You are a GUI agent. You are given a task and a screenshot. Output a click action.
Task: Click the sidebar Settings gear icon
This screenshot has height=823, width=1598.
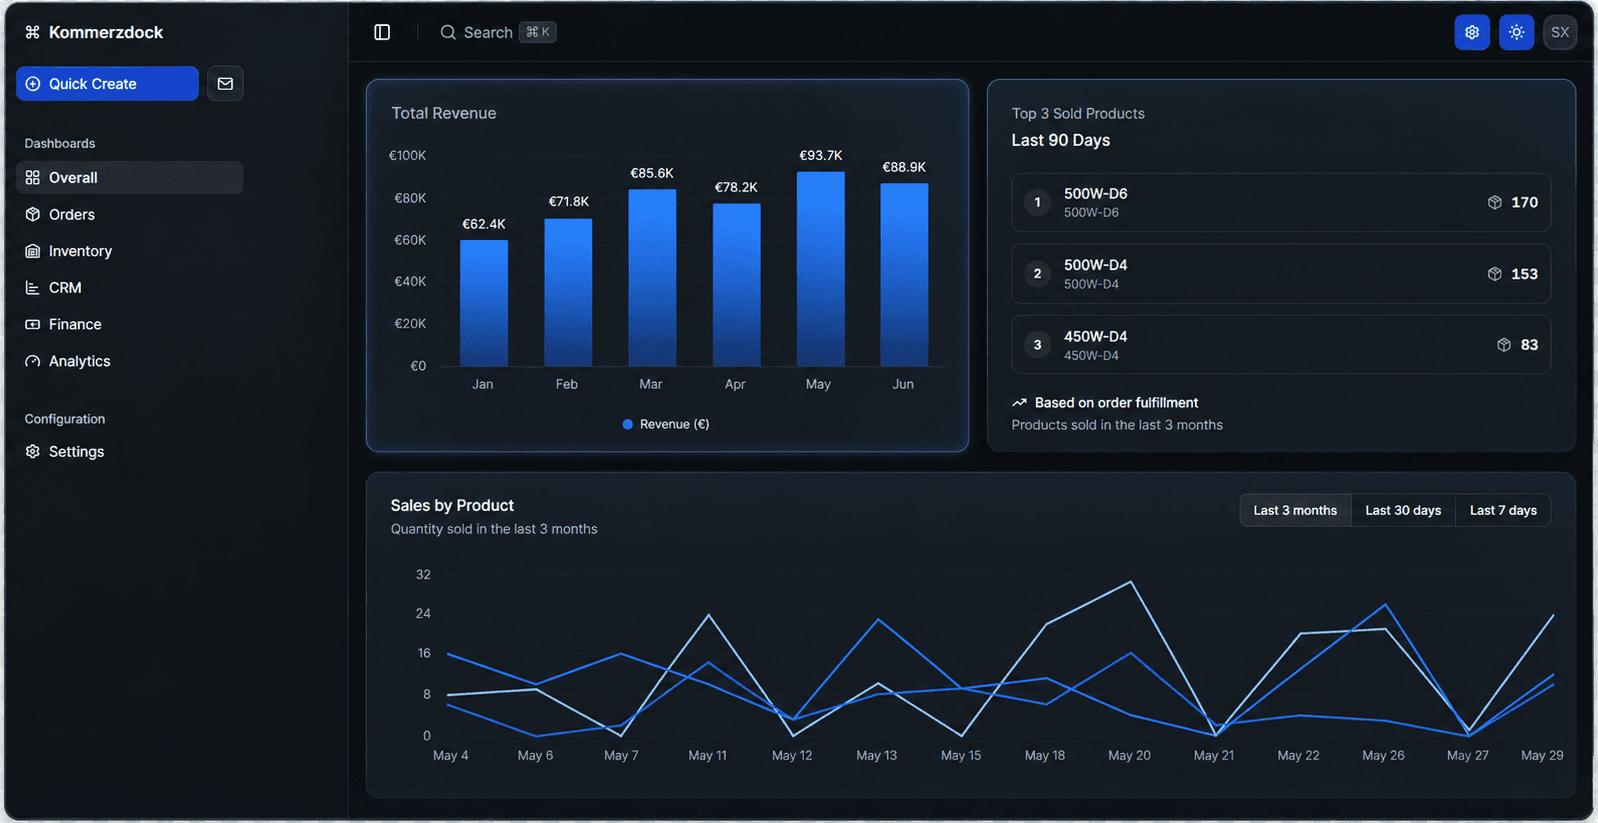[x=33, y=452]
